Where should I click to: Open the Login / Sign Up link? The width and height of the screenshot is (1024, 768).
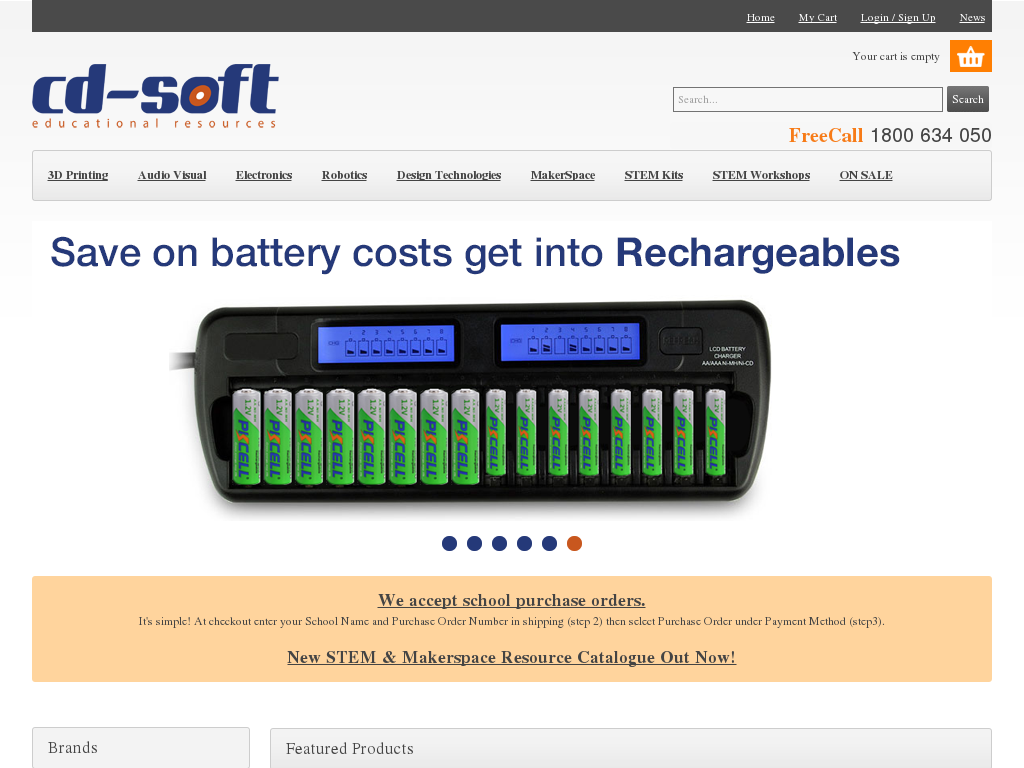pyautogui.click(x=898, y=18)
